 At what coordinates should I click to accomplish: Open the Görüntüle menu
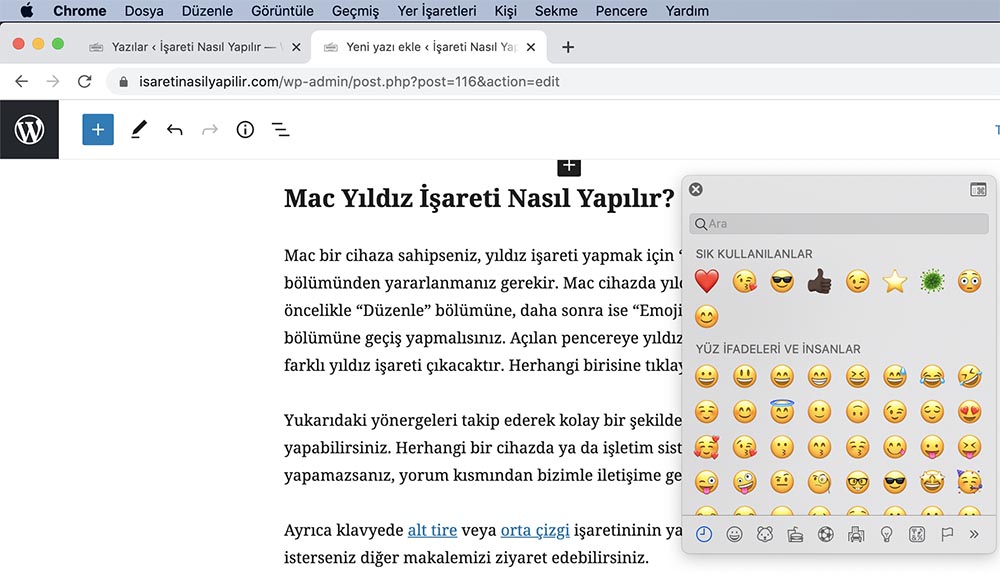pyautogui.click(x=283, y=11)
